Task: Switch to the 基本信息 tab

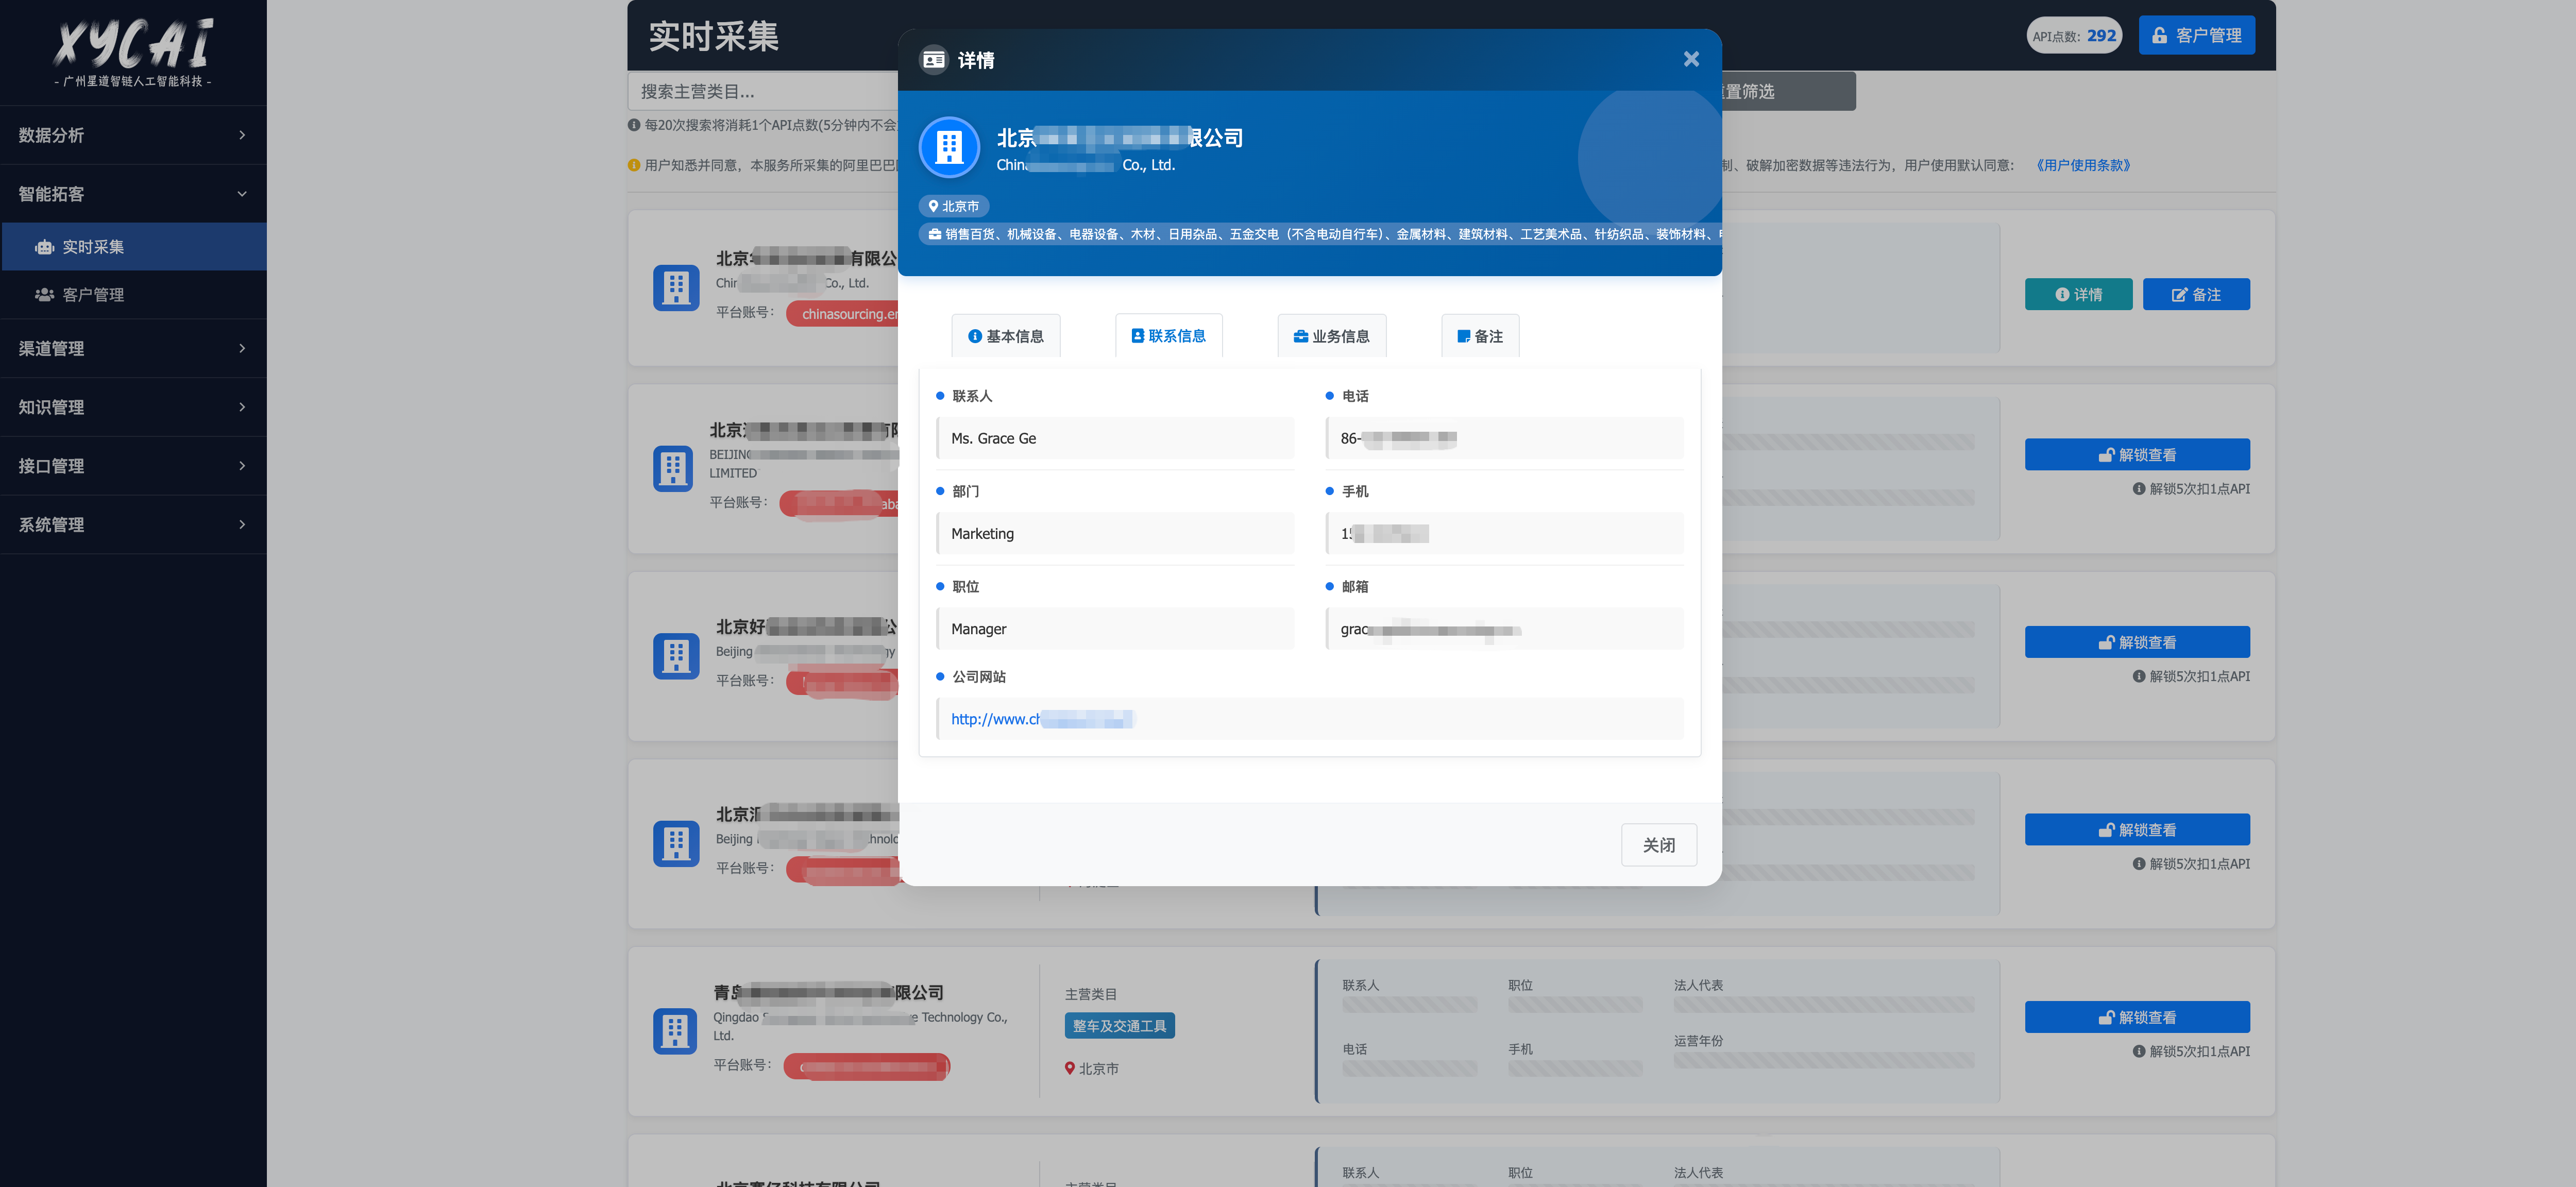Action: [x=1006, y=336]
